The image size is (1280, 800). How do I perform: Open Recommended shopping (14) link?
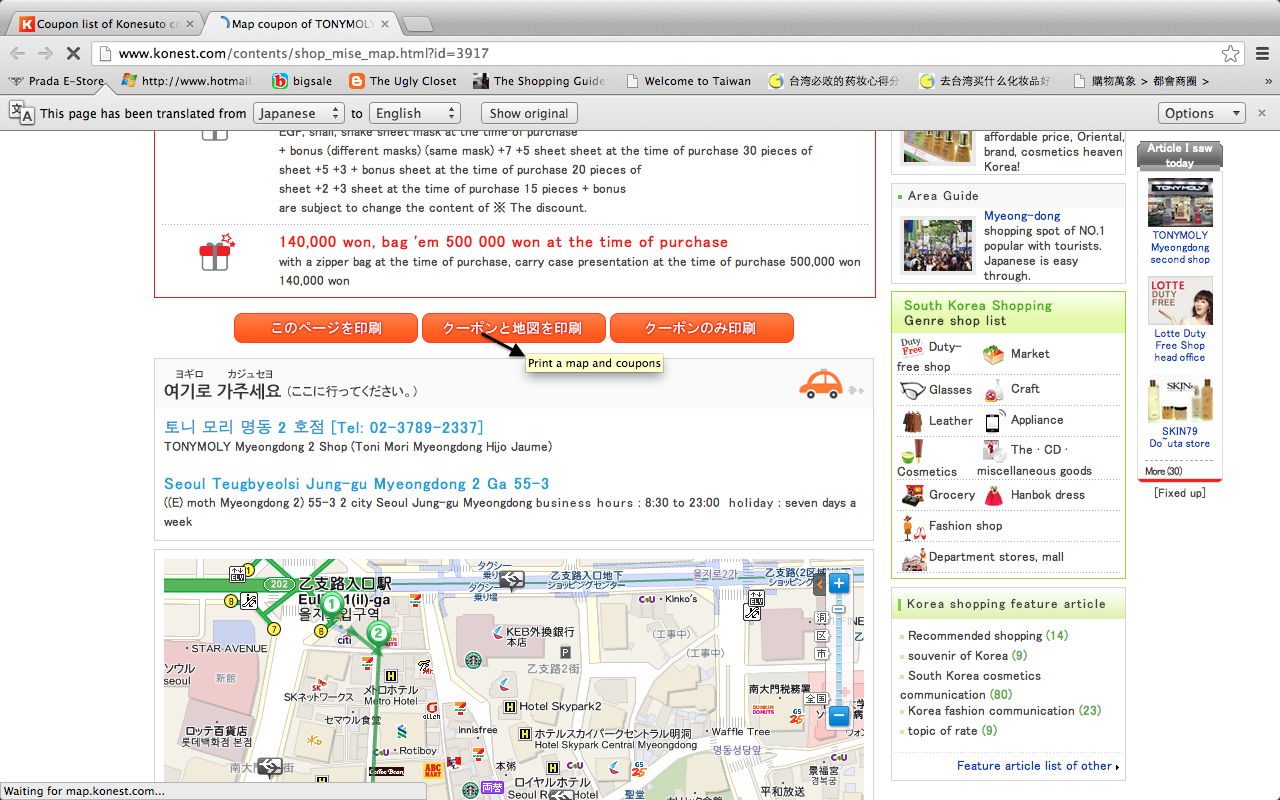(988, 636)
